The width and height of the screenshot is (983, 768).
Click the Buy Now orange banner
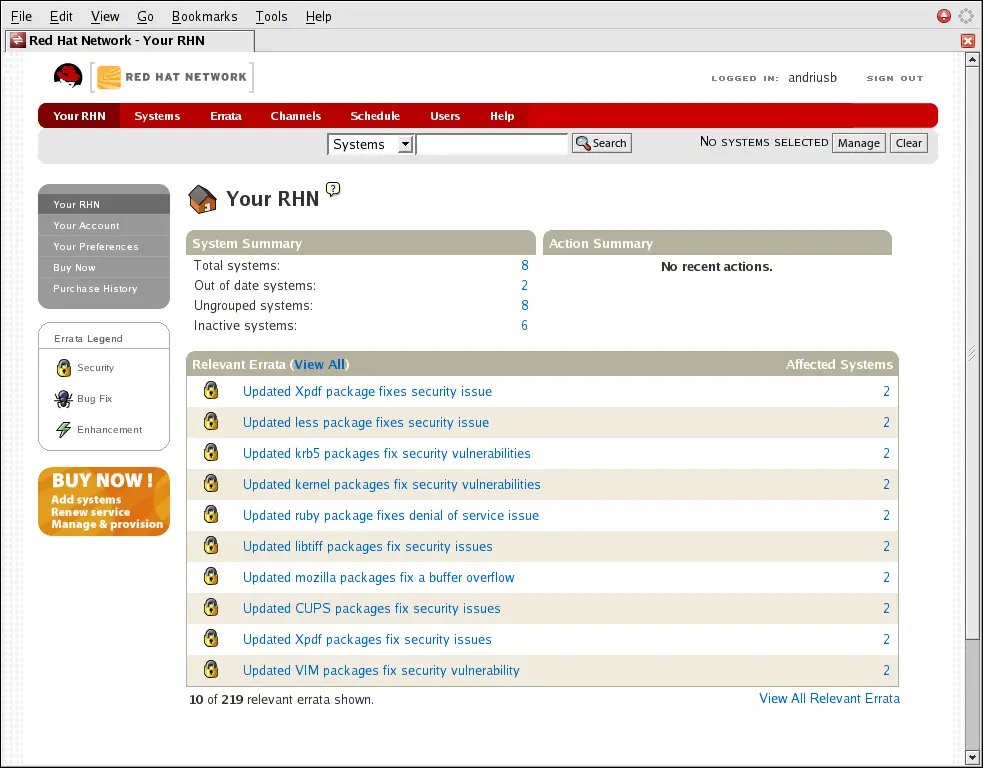[104, 502]
